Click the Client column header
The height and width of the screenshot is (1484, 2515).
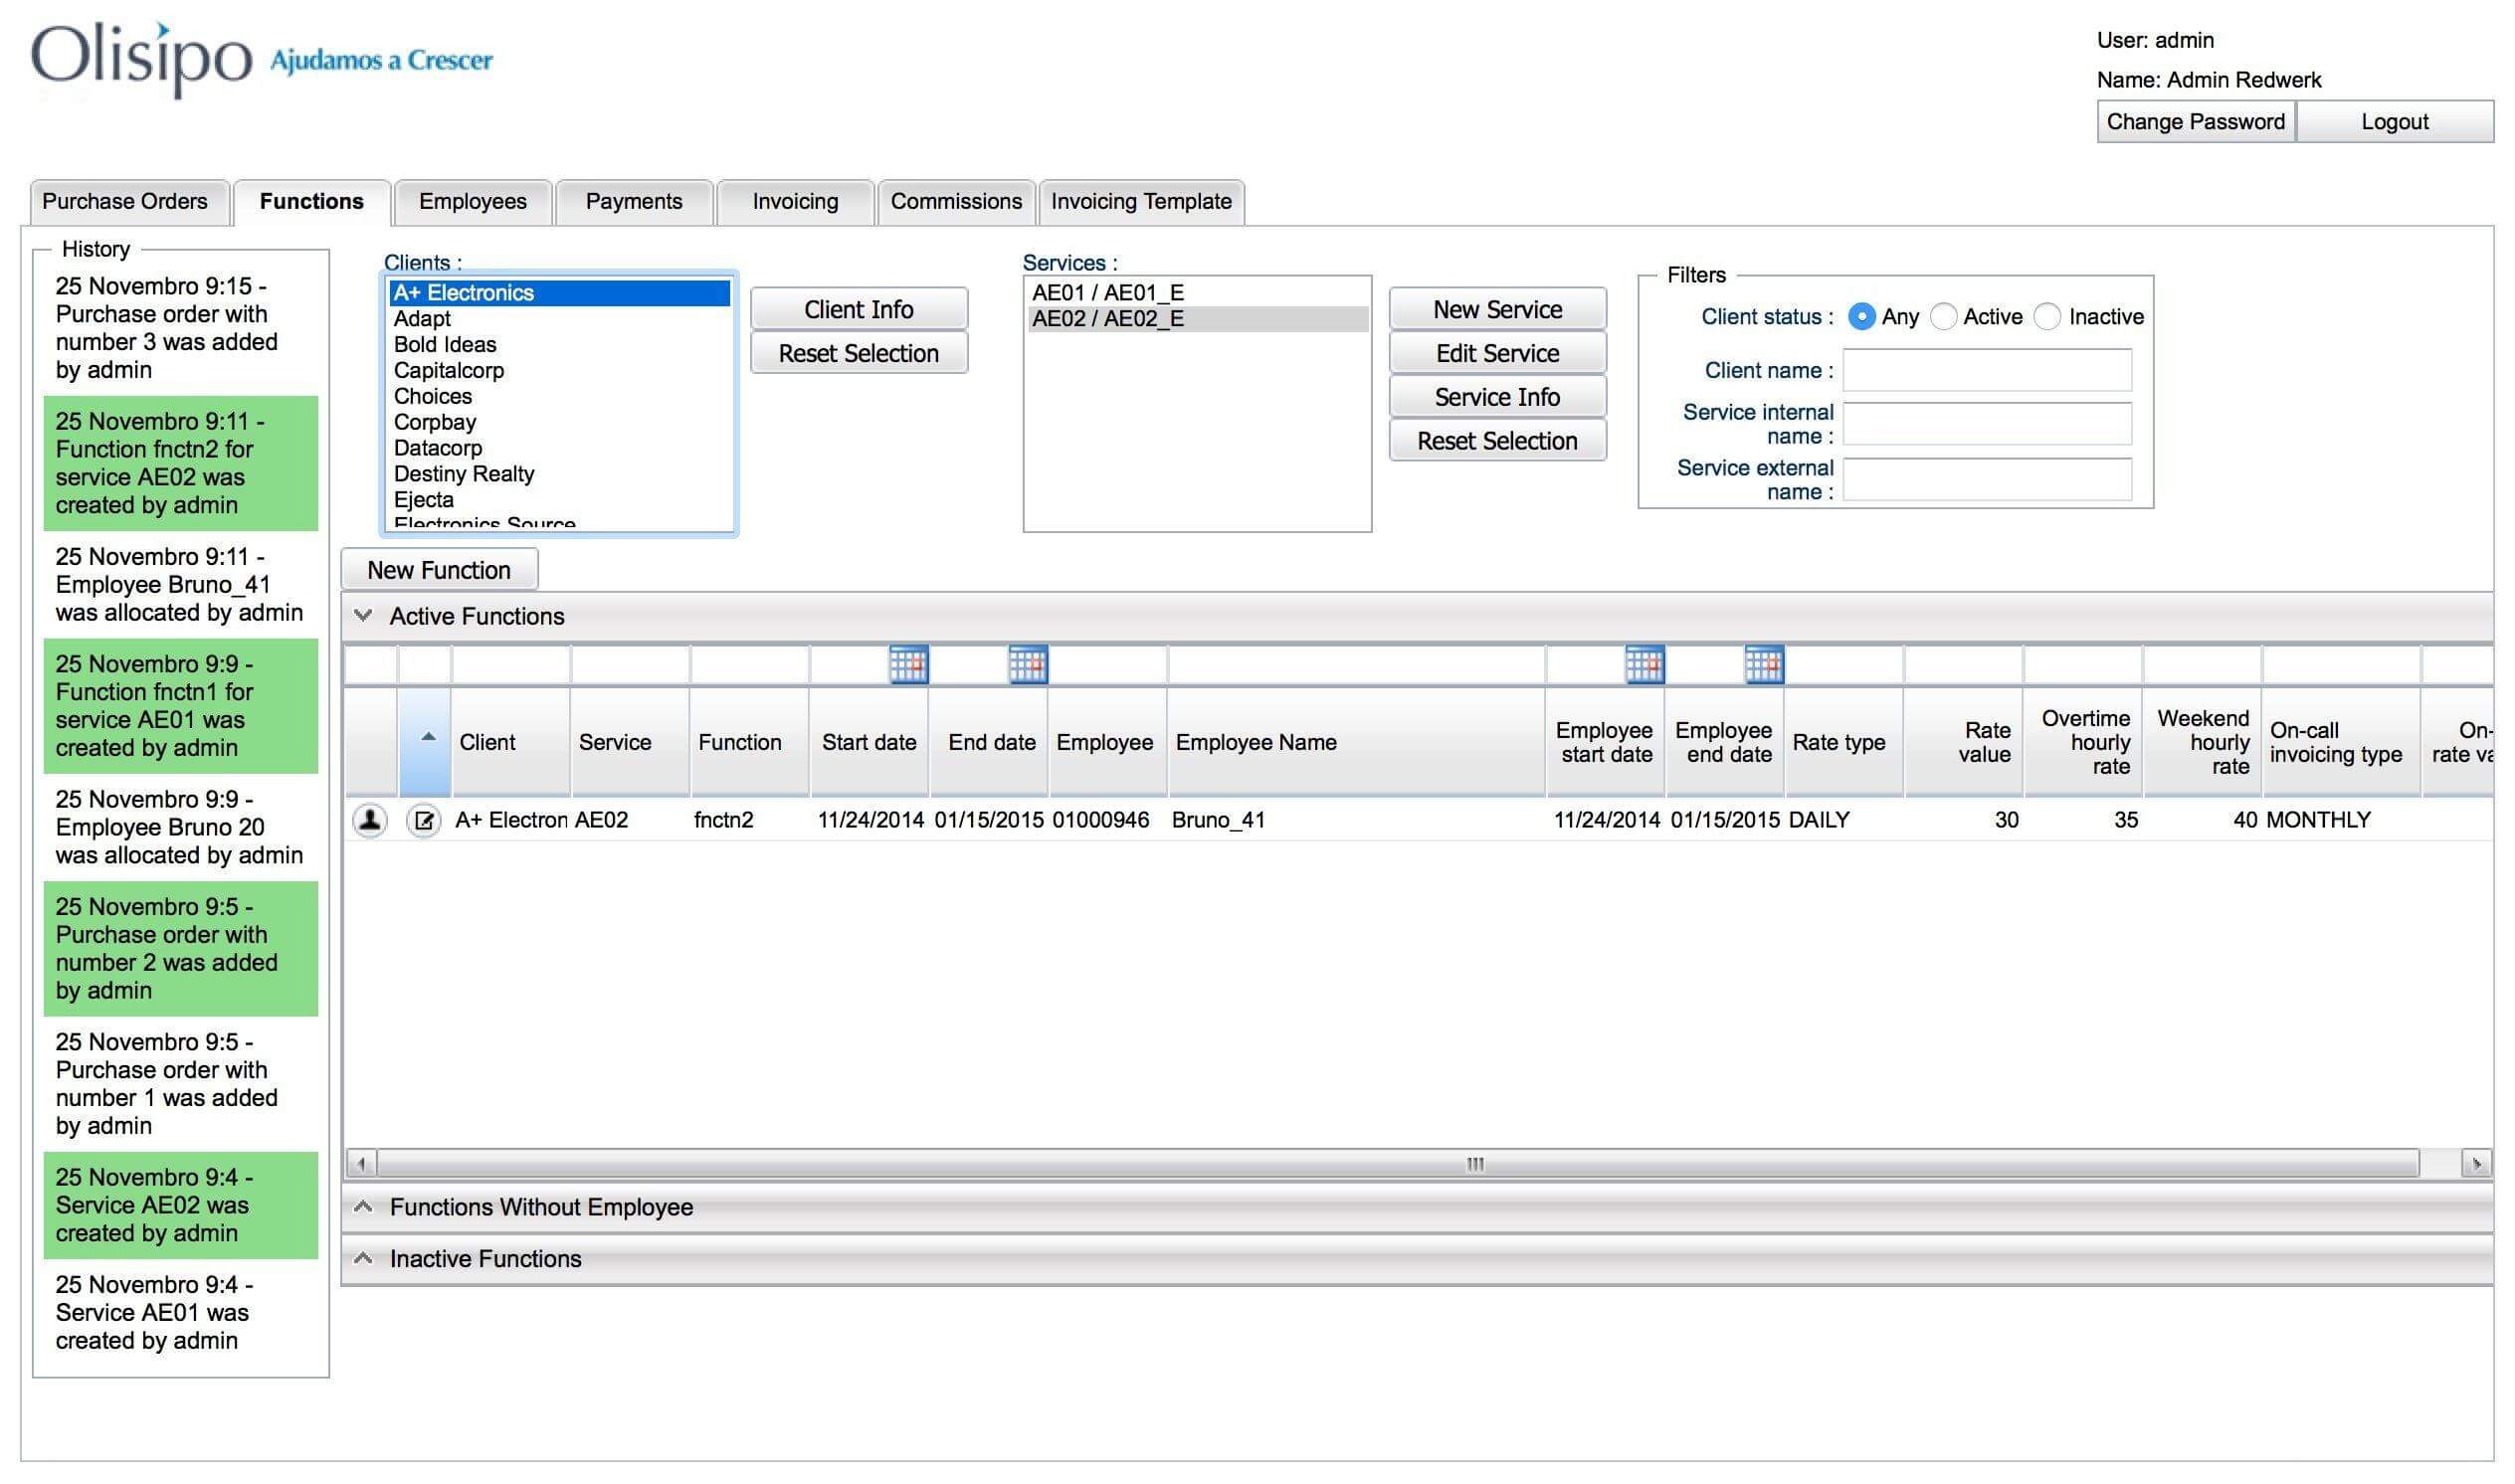(x=511, y=742)
